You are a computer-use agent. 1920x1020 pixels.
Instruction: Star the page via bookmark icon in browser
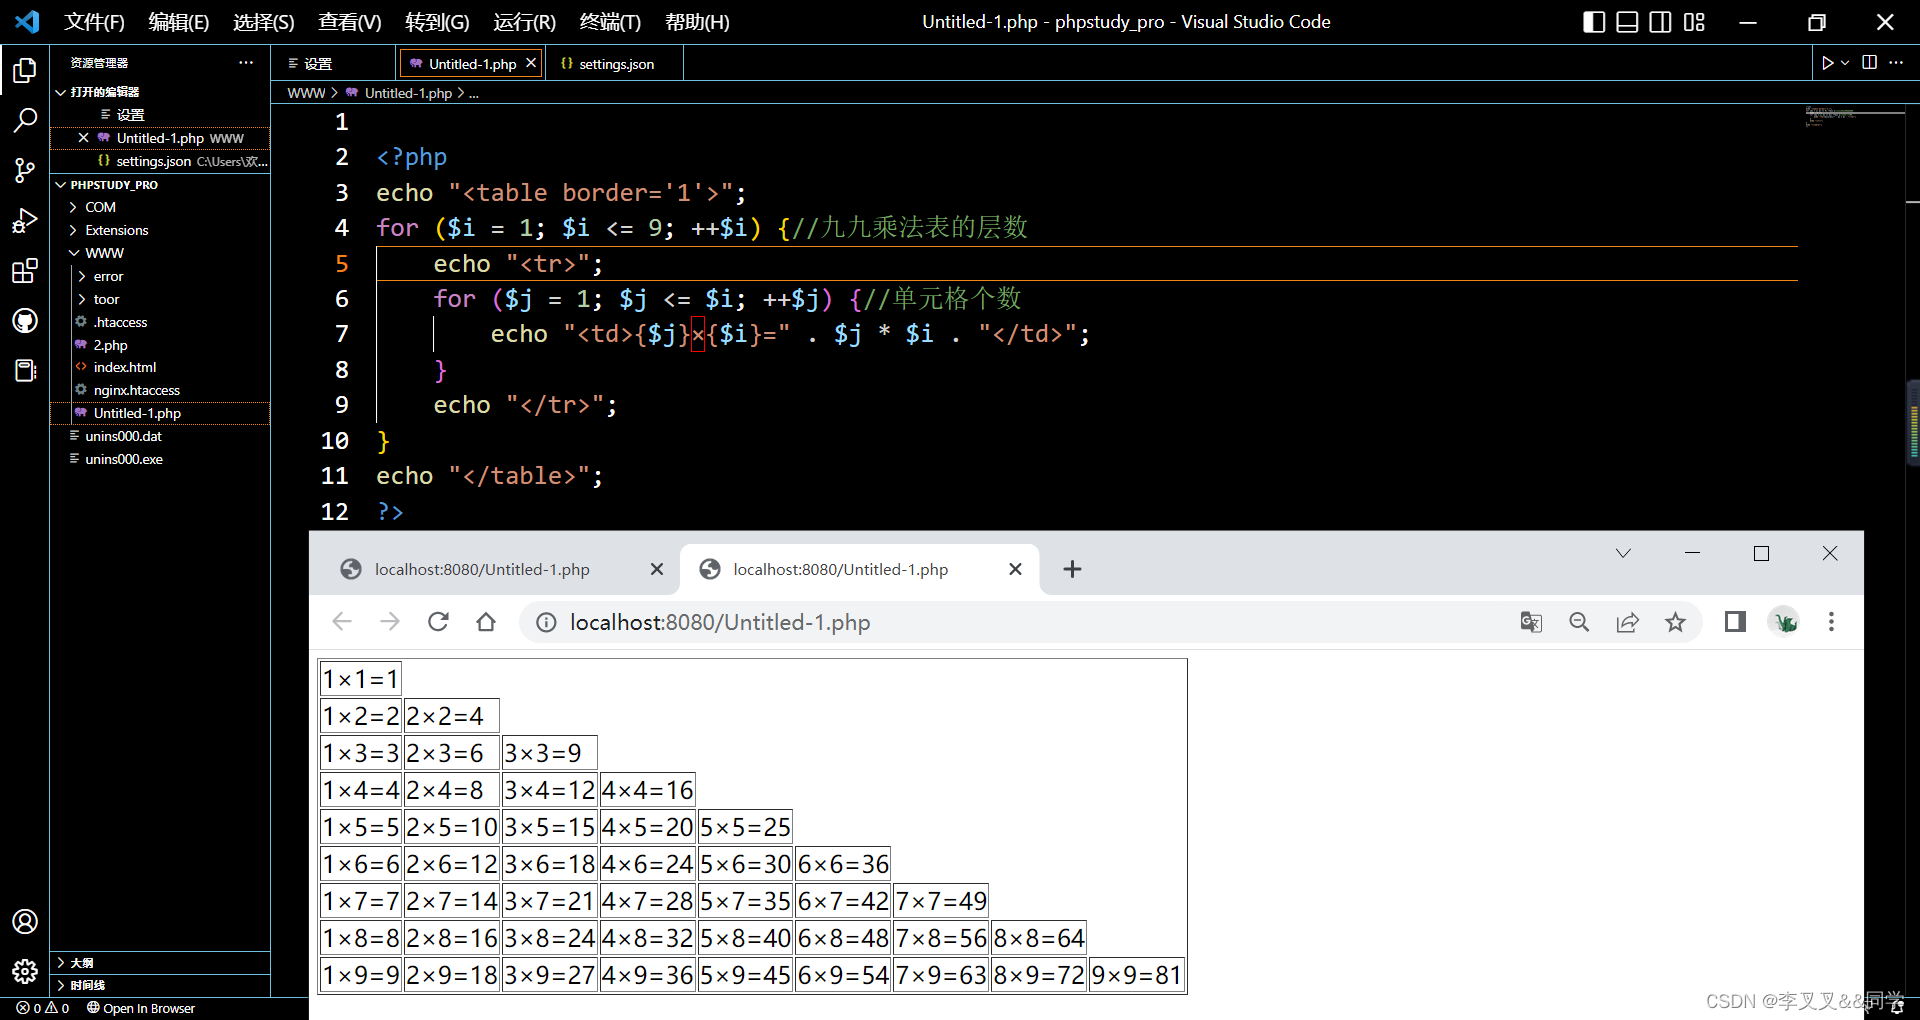pos(1676,621)
